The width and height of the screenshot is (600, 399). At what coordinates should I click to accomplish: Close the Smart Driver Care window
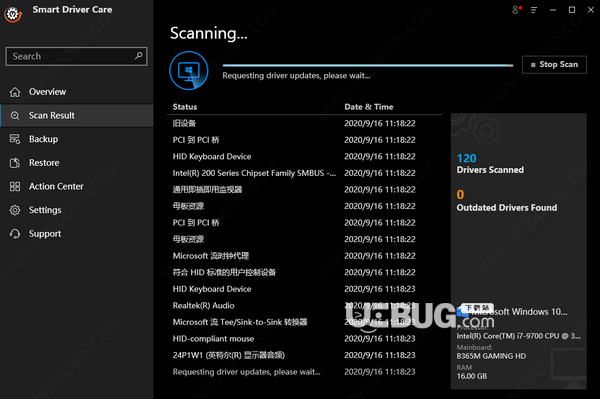click(591, 10)
